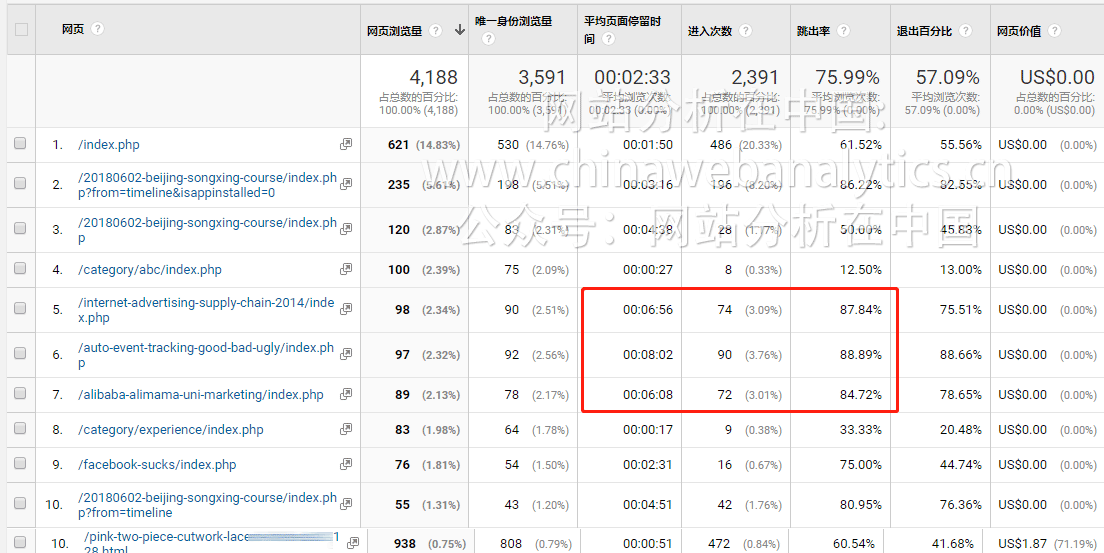Tick the checkbox for row 1 /index.php
Viewport: 1104px width, 553px height.
20,144
